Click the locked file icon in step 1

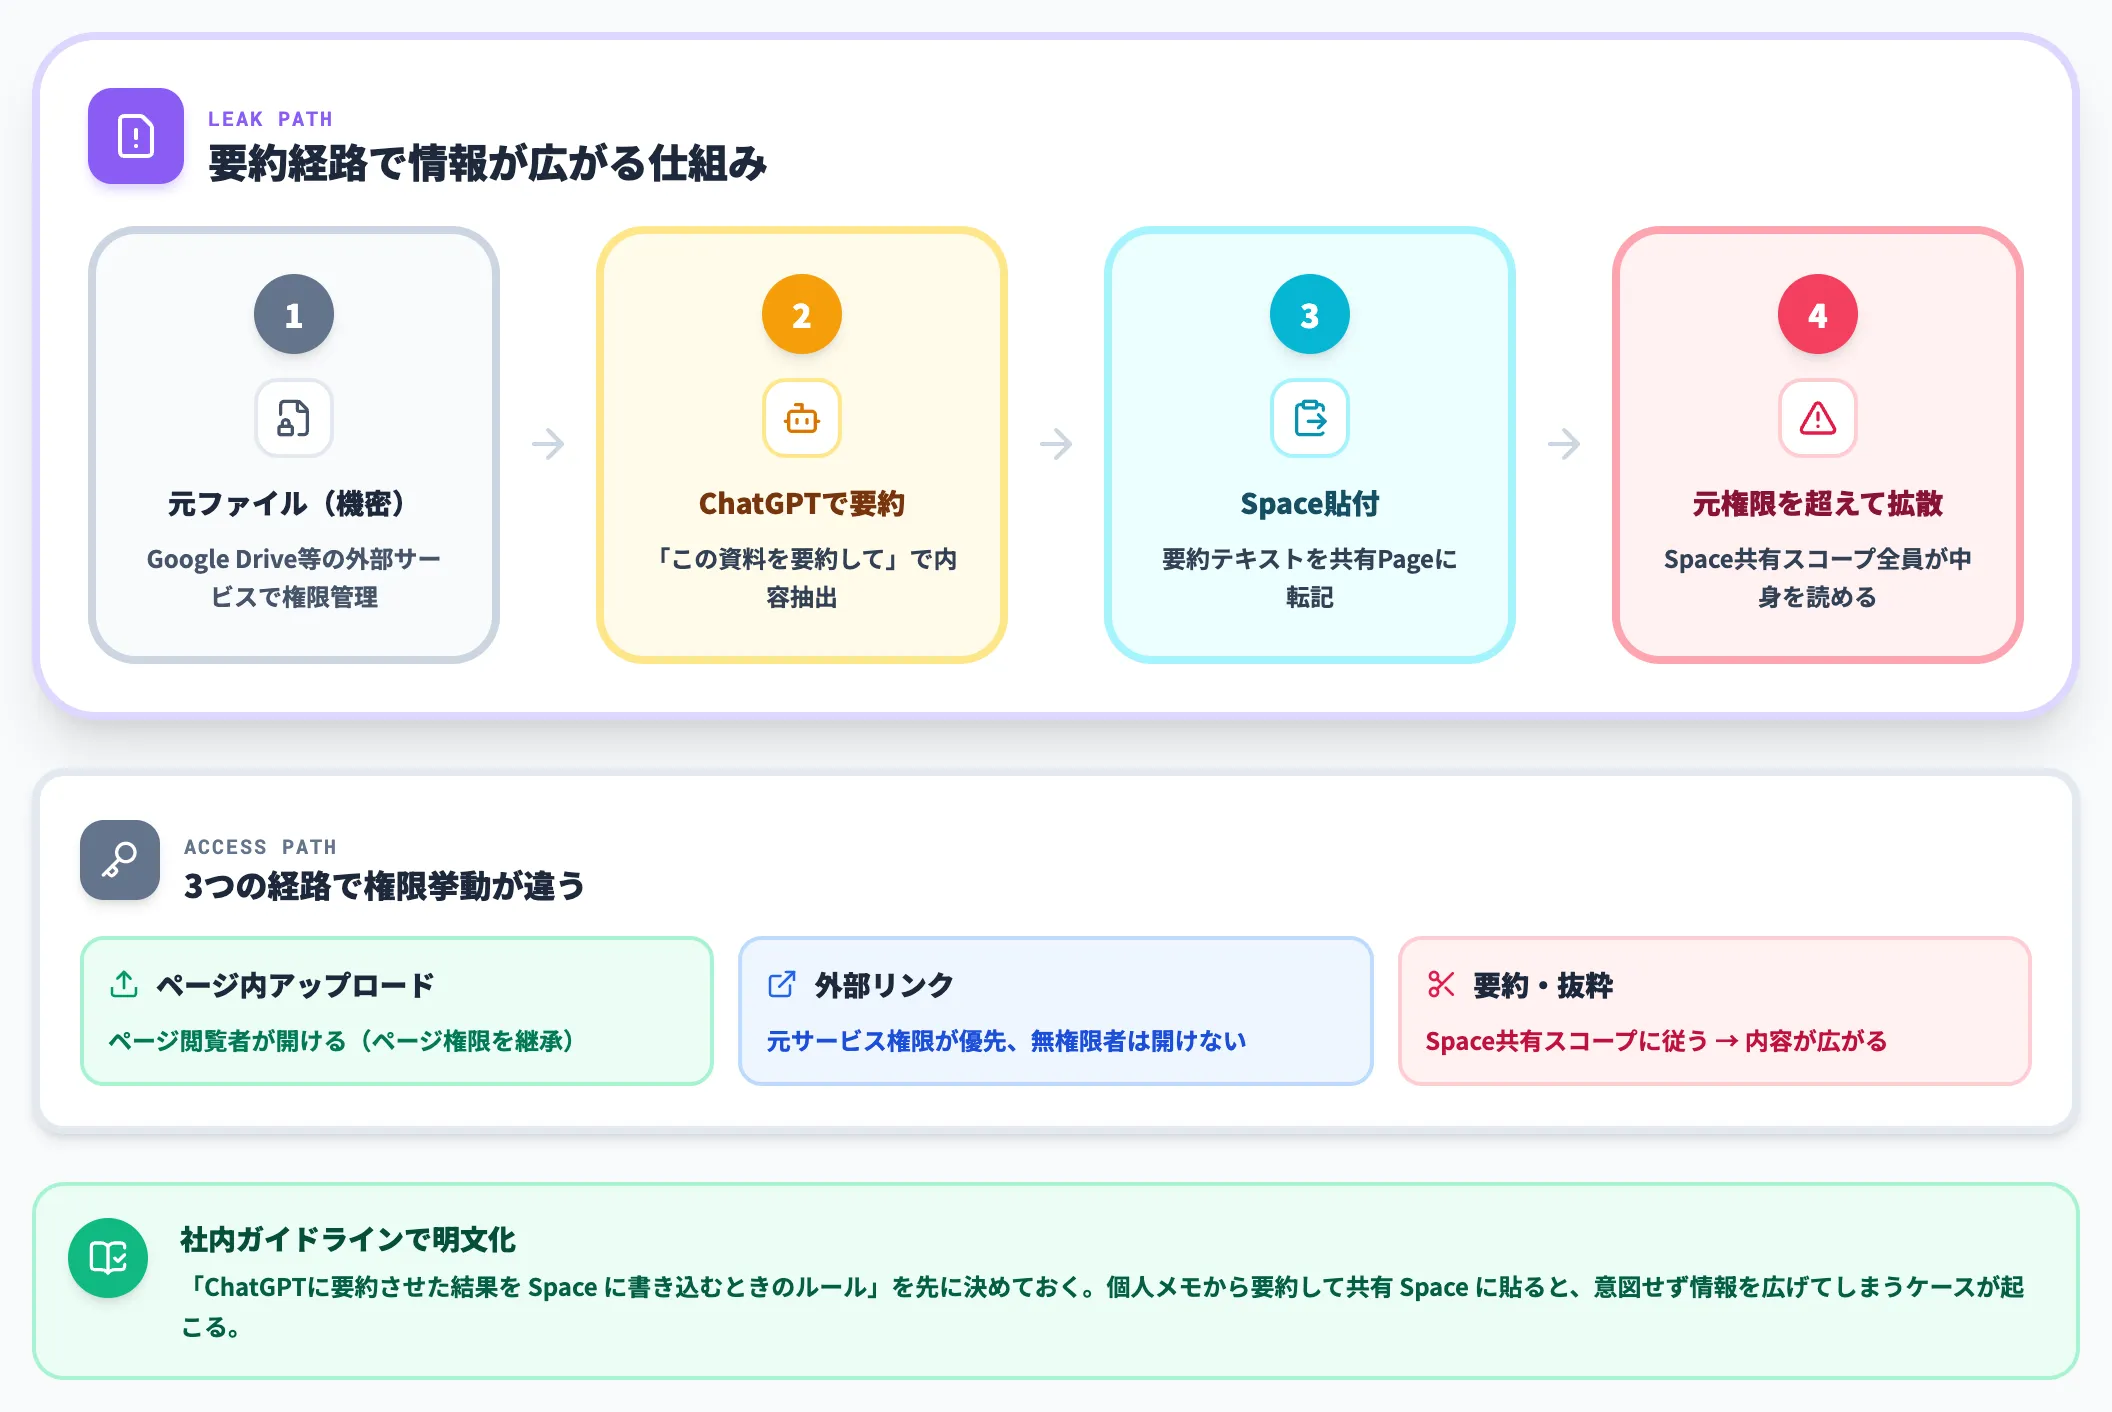point(294,418)
